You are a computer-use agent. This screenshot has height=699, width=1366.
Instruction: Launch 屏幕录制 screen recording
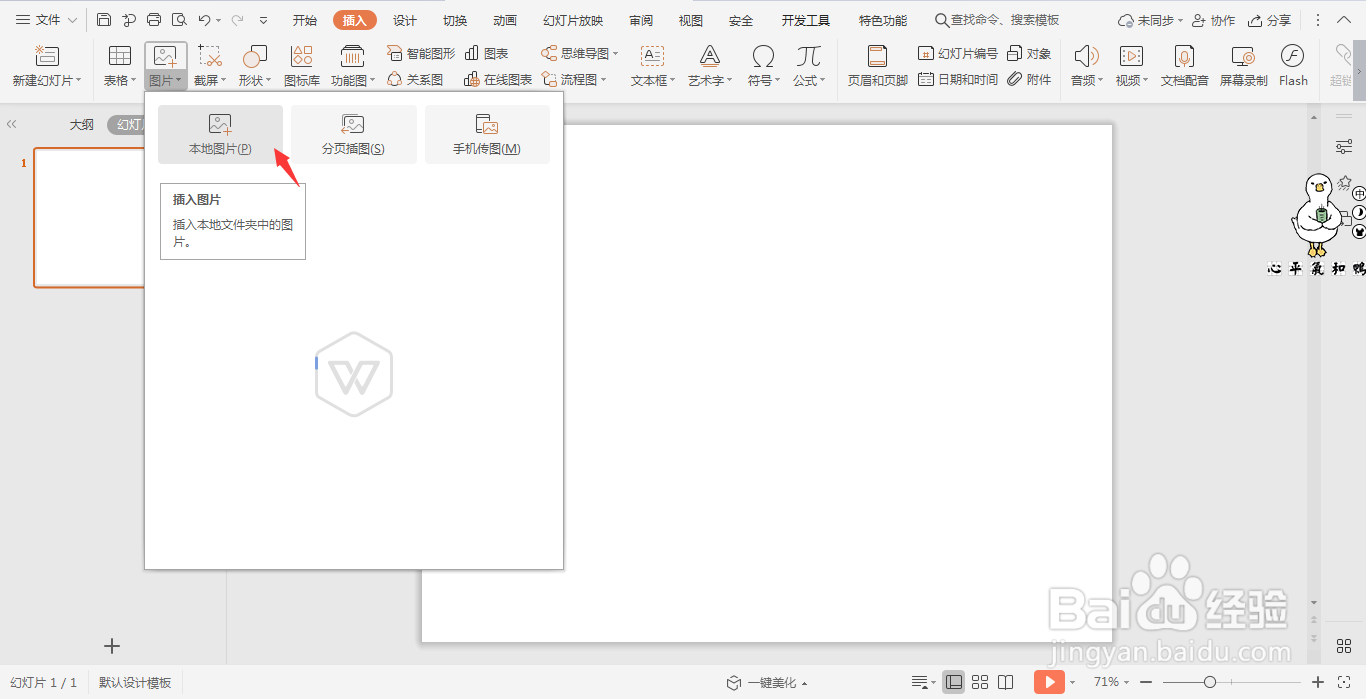coord(1243,66)
